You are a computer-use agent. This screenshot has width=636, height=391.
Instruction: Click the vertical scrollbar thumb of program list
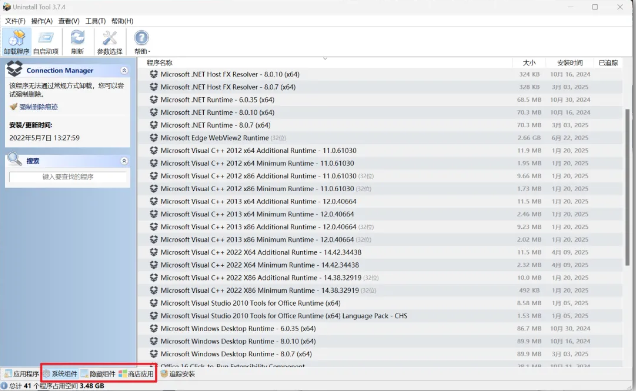(627, 187)
